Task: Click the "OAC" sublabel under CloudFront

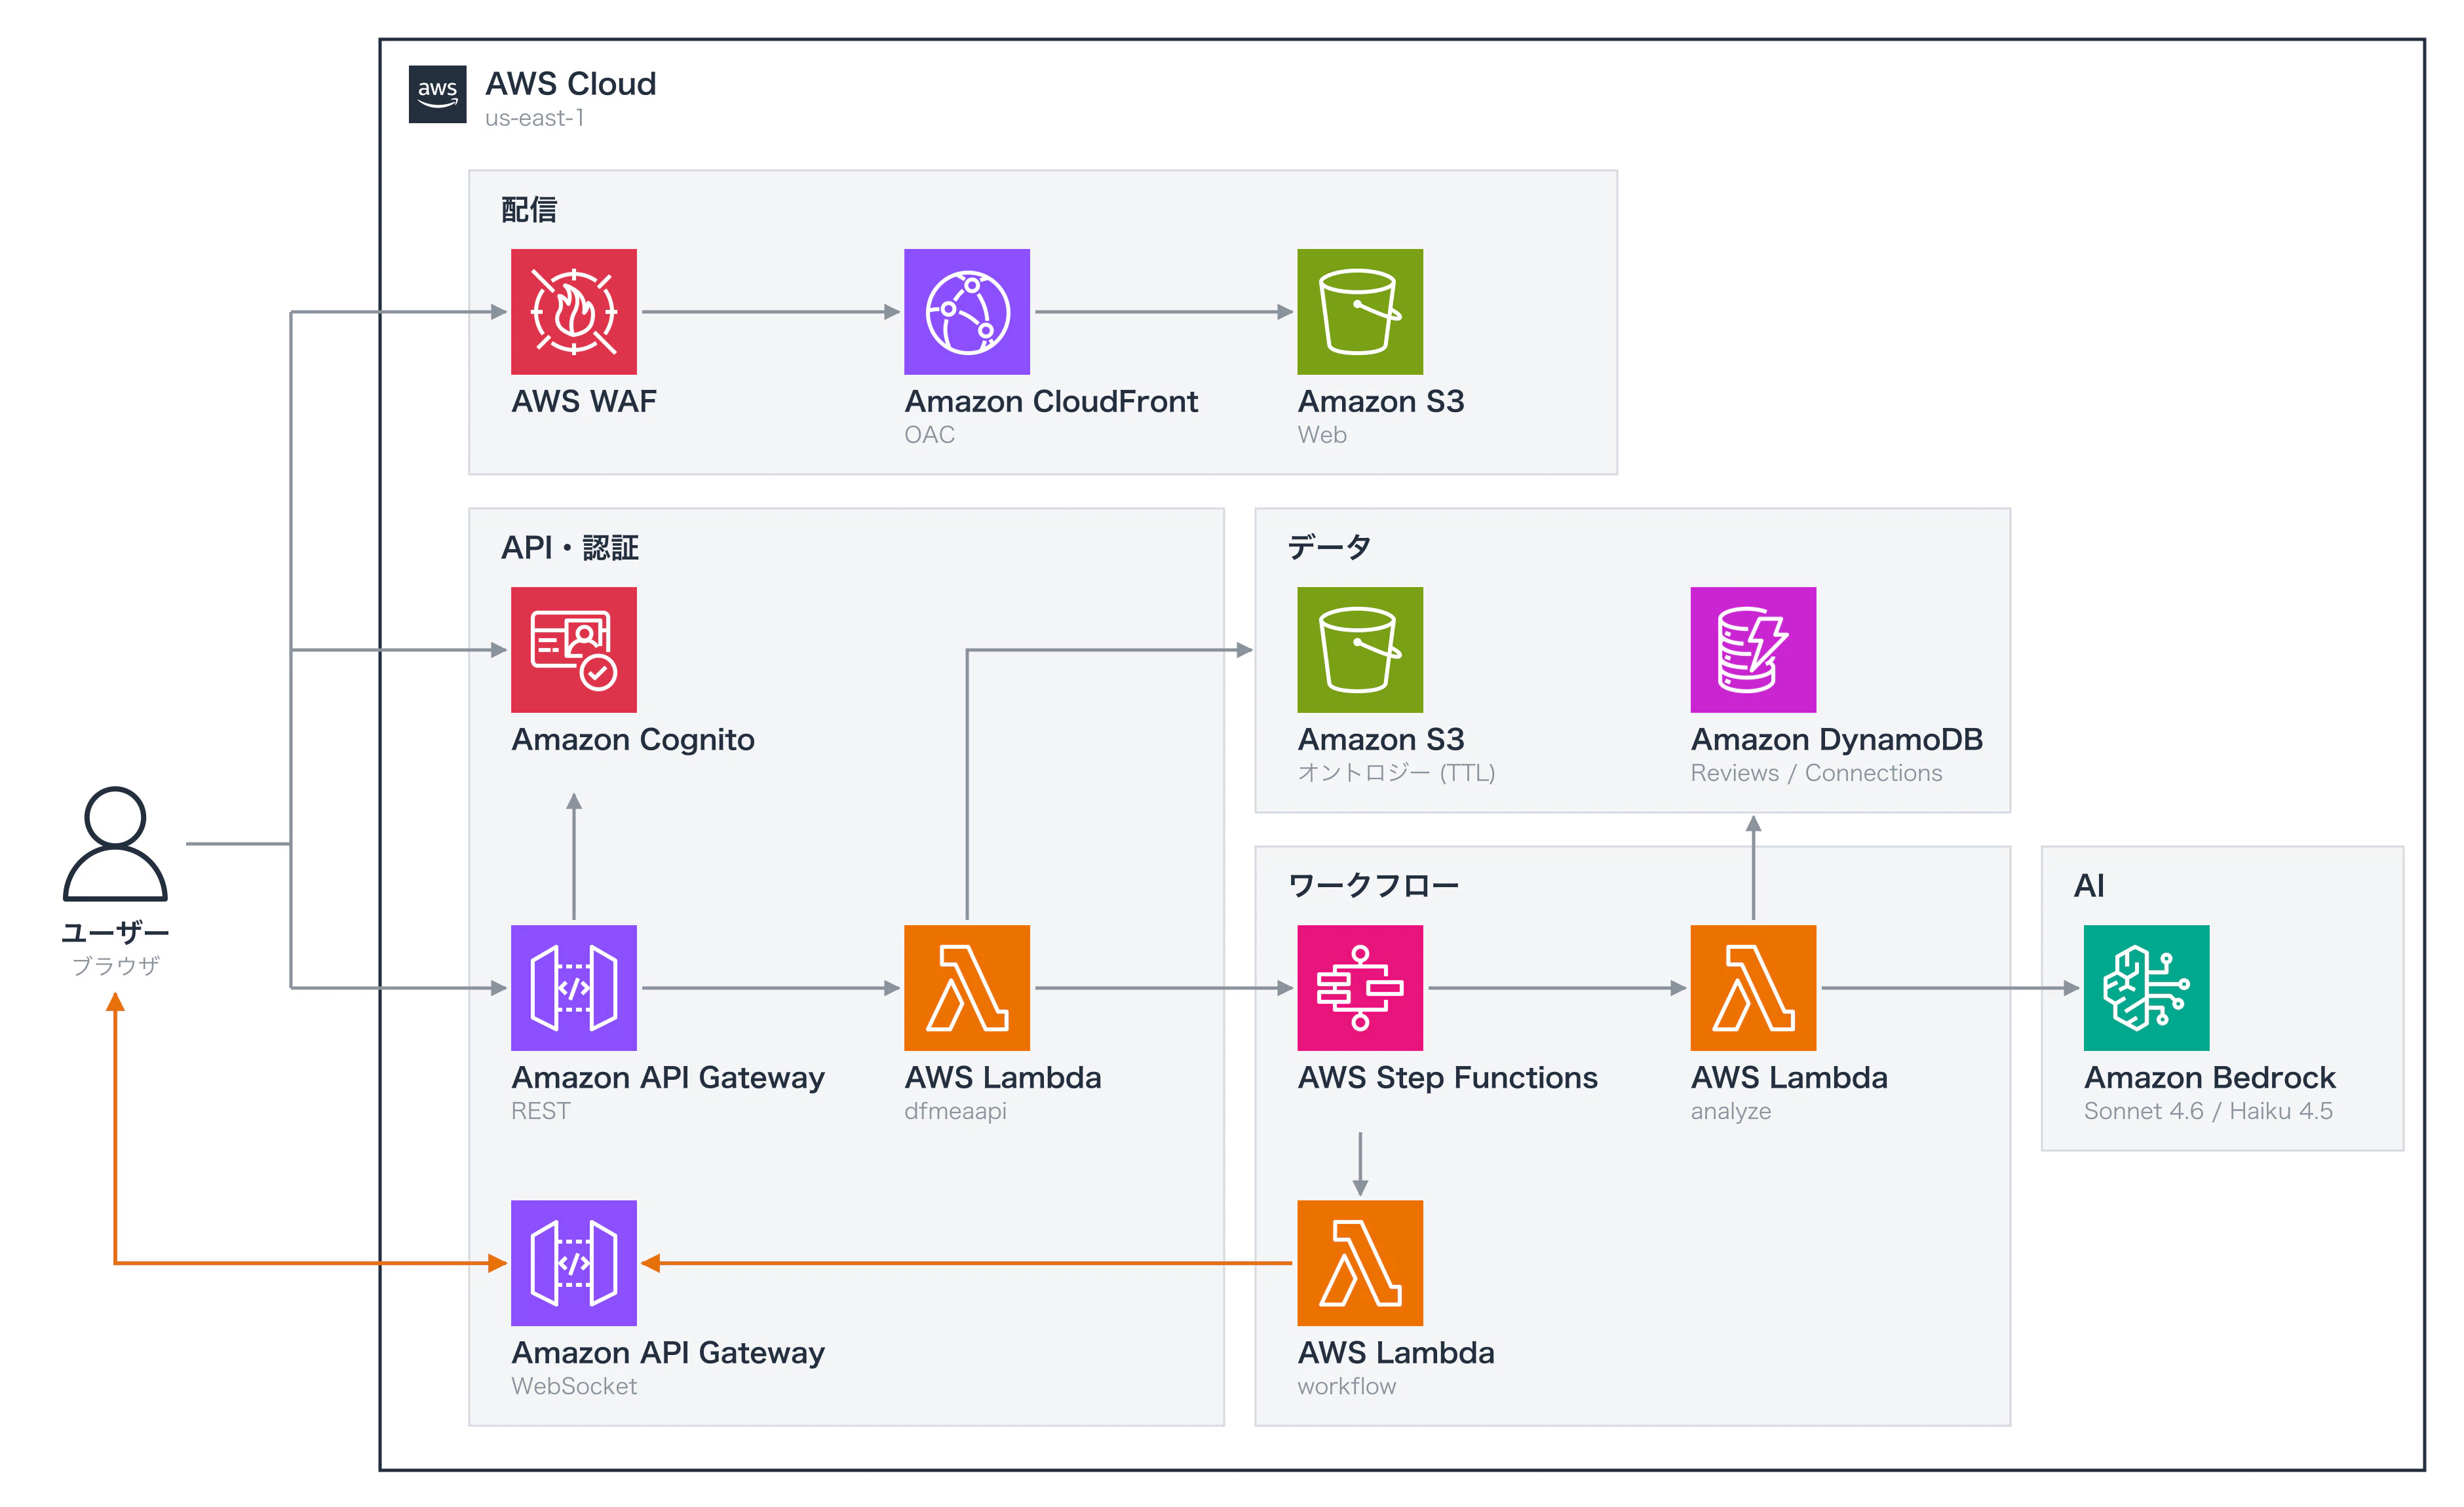Action: pyautogui.click(x=929, y=435)
